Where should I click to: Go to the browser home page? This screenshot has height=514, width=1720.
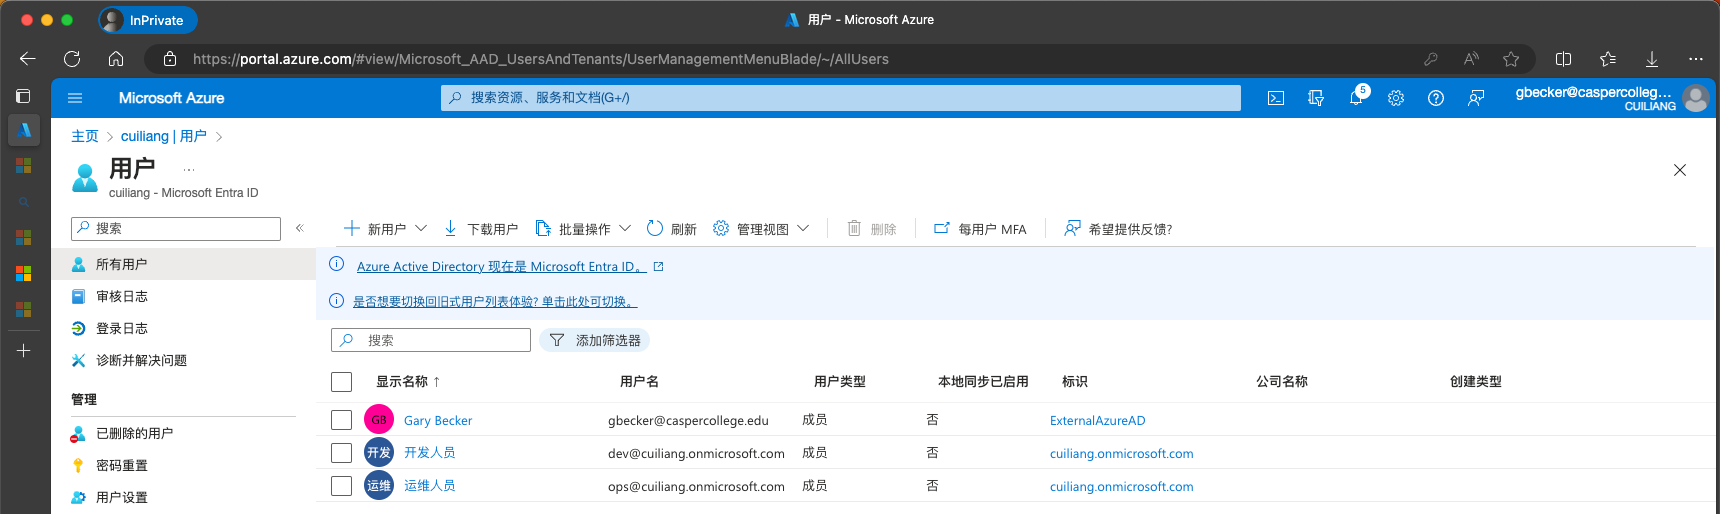(x=116, y=59)
